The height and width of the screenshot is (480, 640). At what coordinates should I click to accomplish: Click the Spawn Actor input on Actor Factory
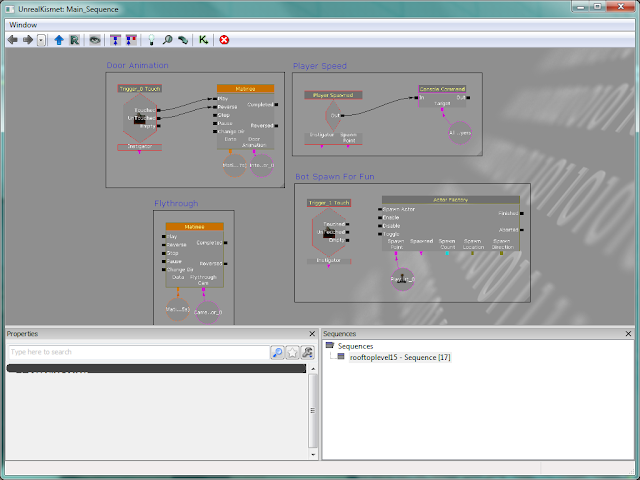(x=380, y=209)
